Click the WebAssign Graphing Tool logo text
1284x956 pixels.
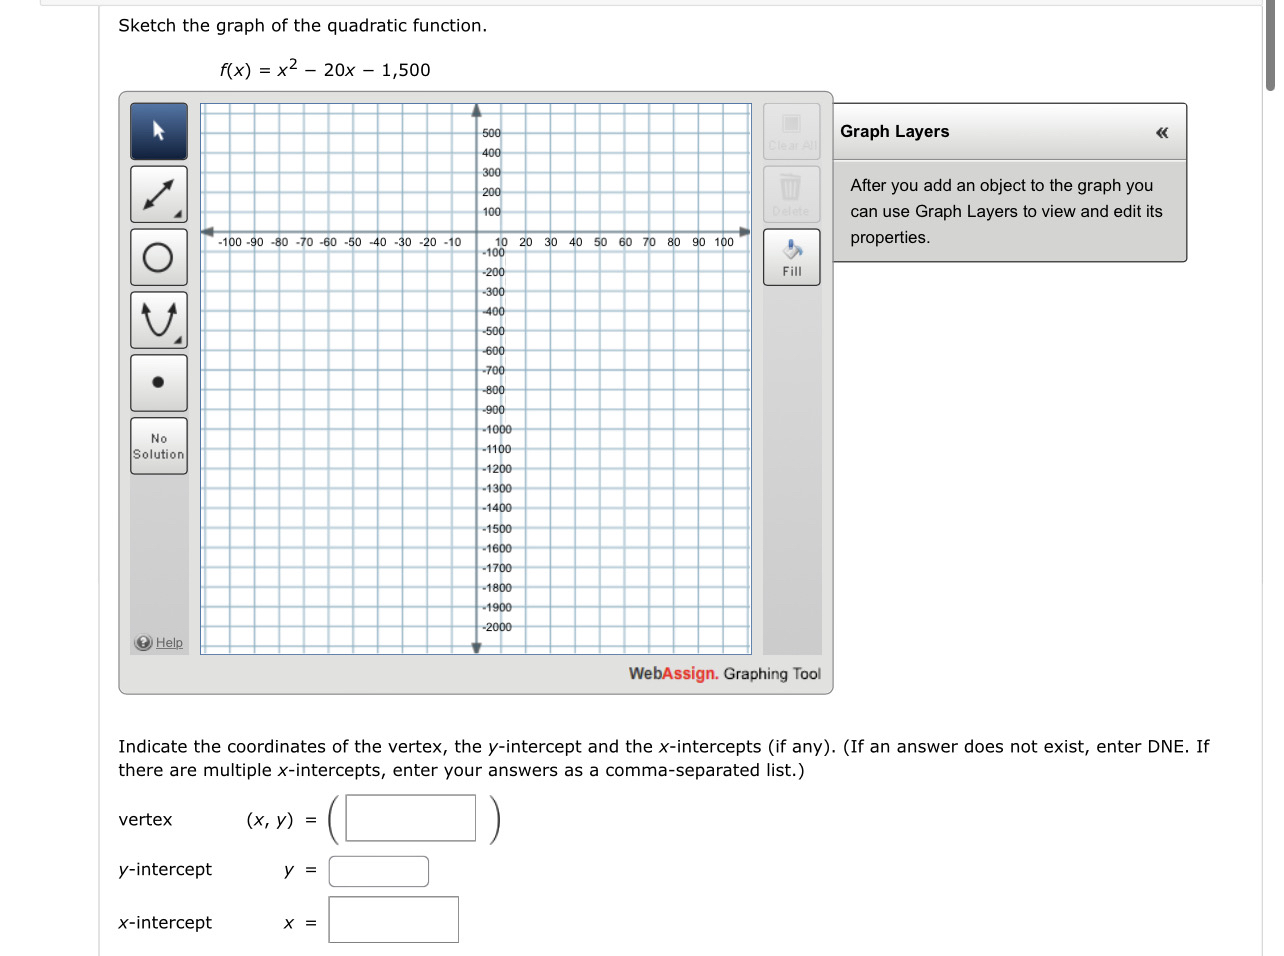tap(725, 674)
